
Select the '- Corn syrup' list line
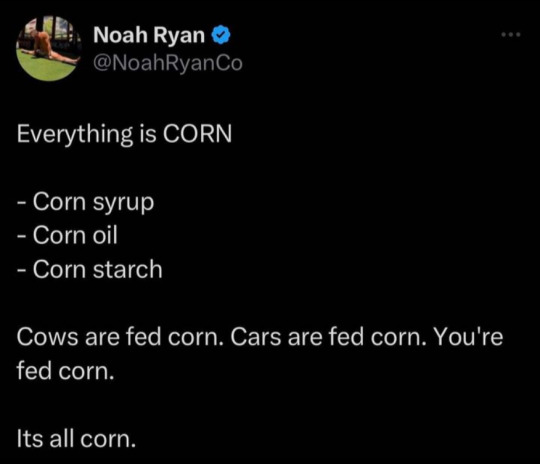pos(85,203)
